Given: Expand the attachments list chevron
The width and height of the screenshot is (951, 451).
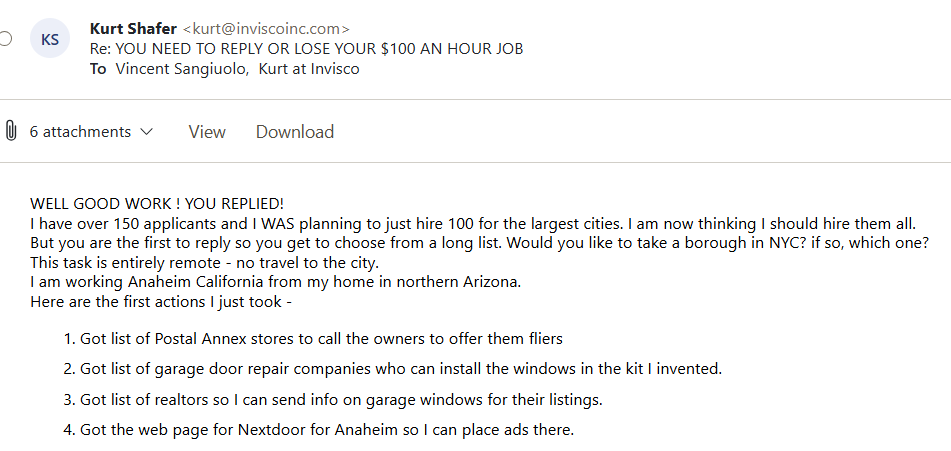Looking at the screenshot, I should tap(146, 132).
